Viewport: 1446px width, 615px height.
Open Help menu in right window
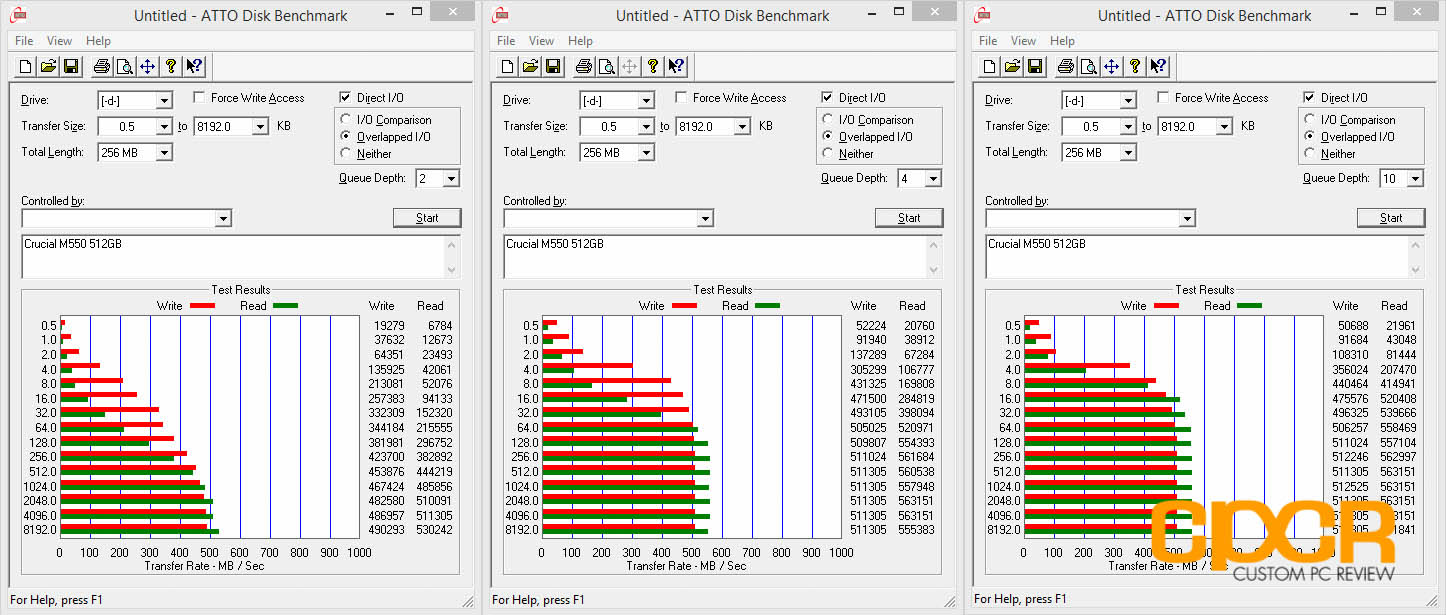tap(1062, 41)
